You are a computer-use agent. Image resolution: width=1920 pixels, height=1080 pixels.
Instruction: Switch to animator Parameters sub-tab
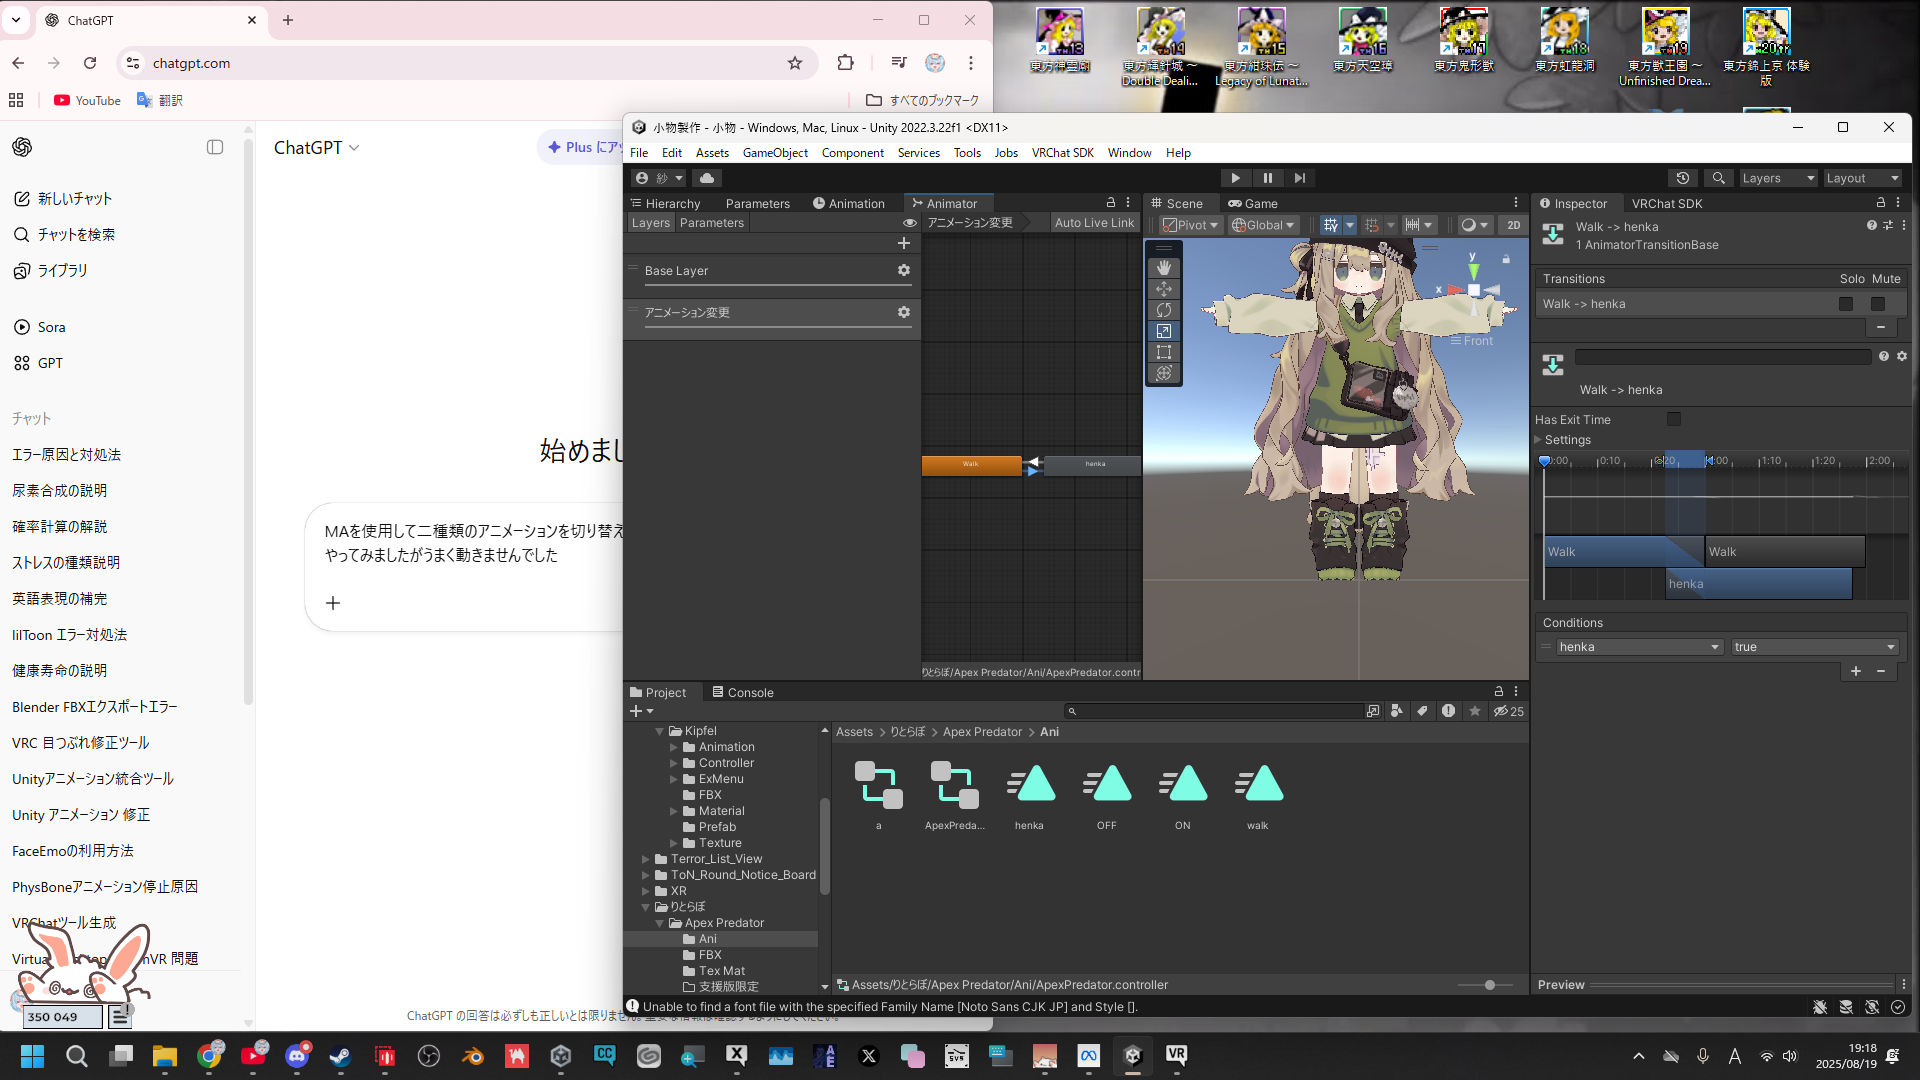[x=712, y=223]
